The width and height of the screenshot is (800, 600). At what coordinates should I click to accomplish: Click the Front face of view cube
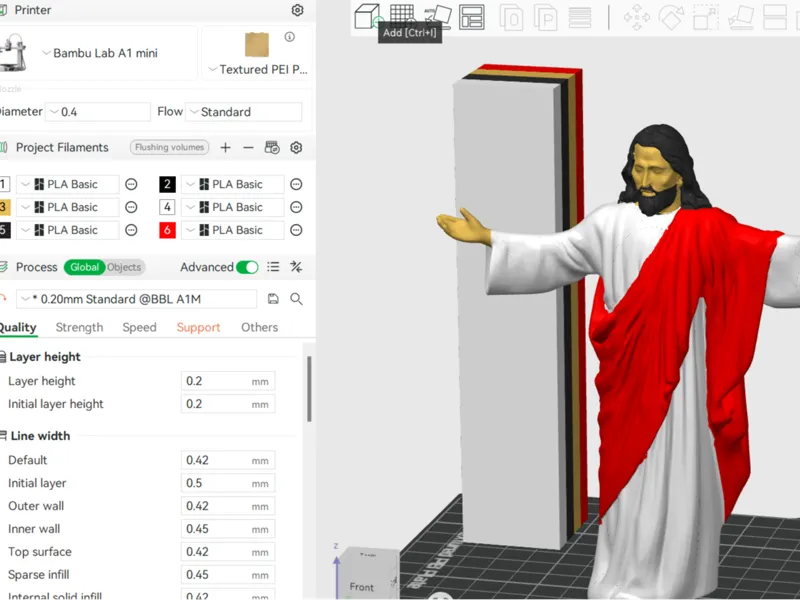pyautogui.click(x=362, y=587)
